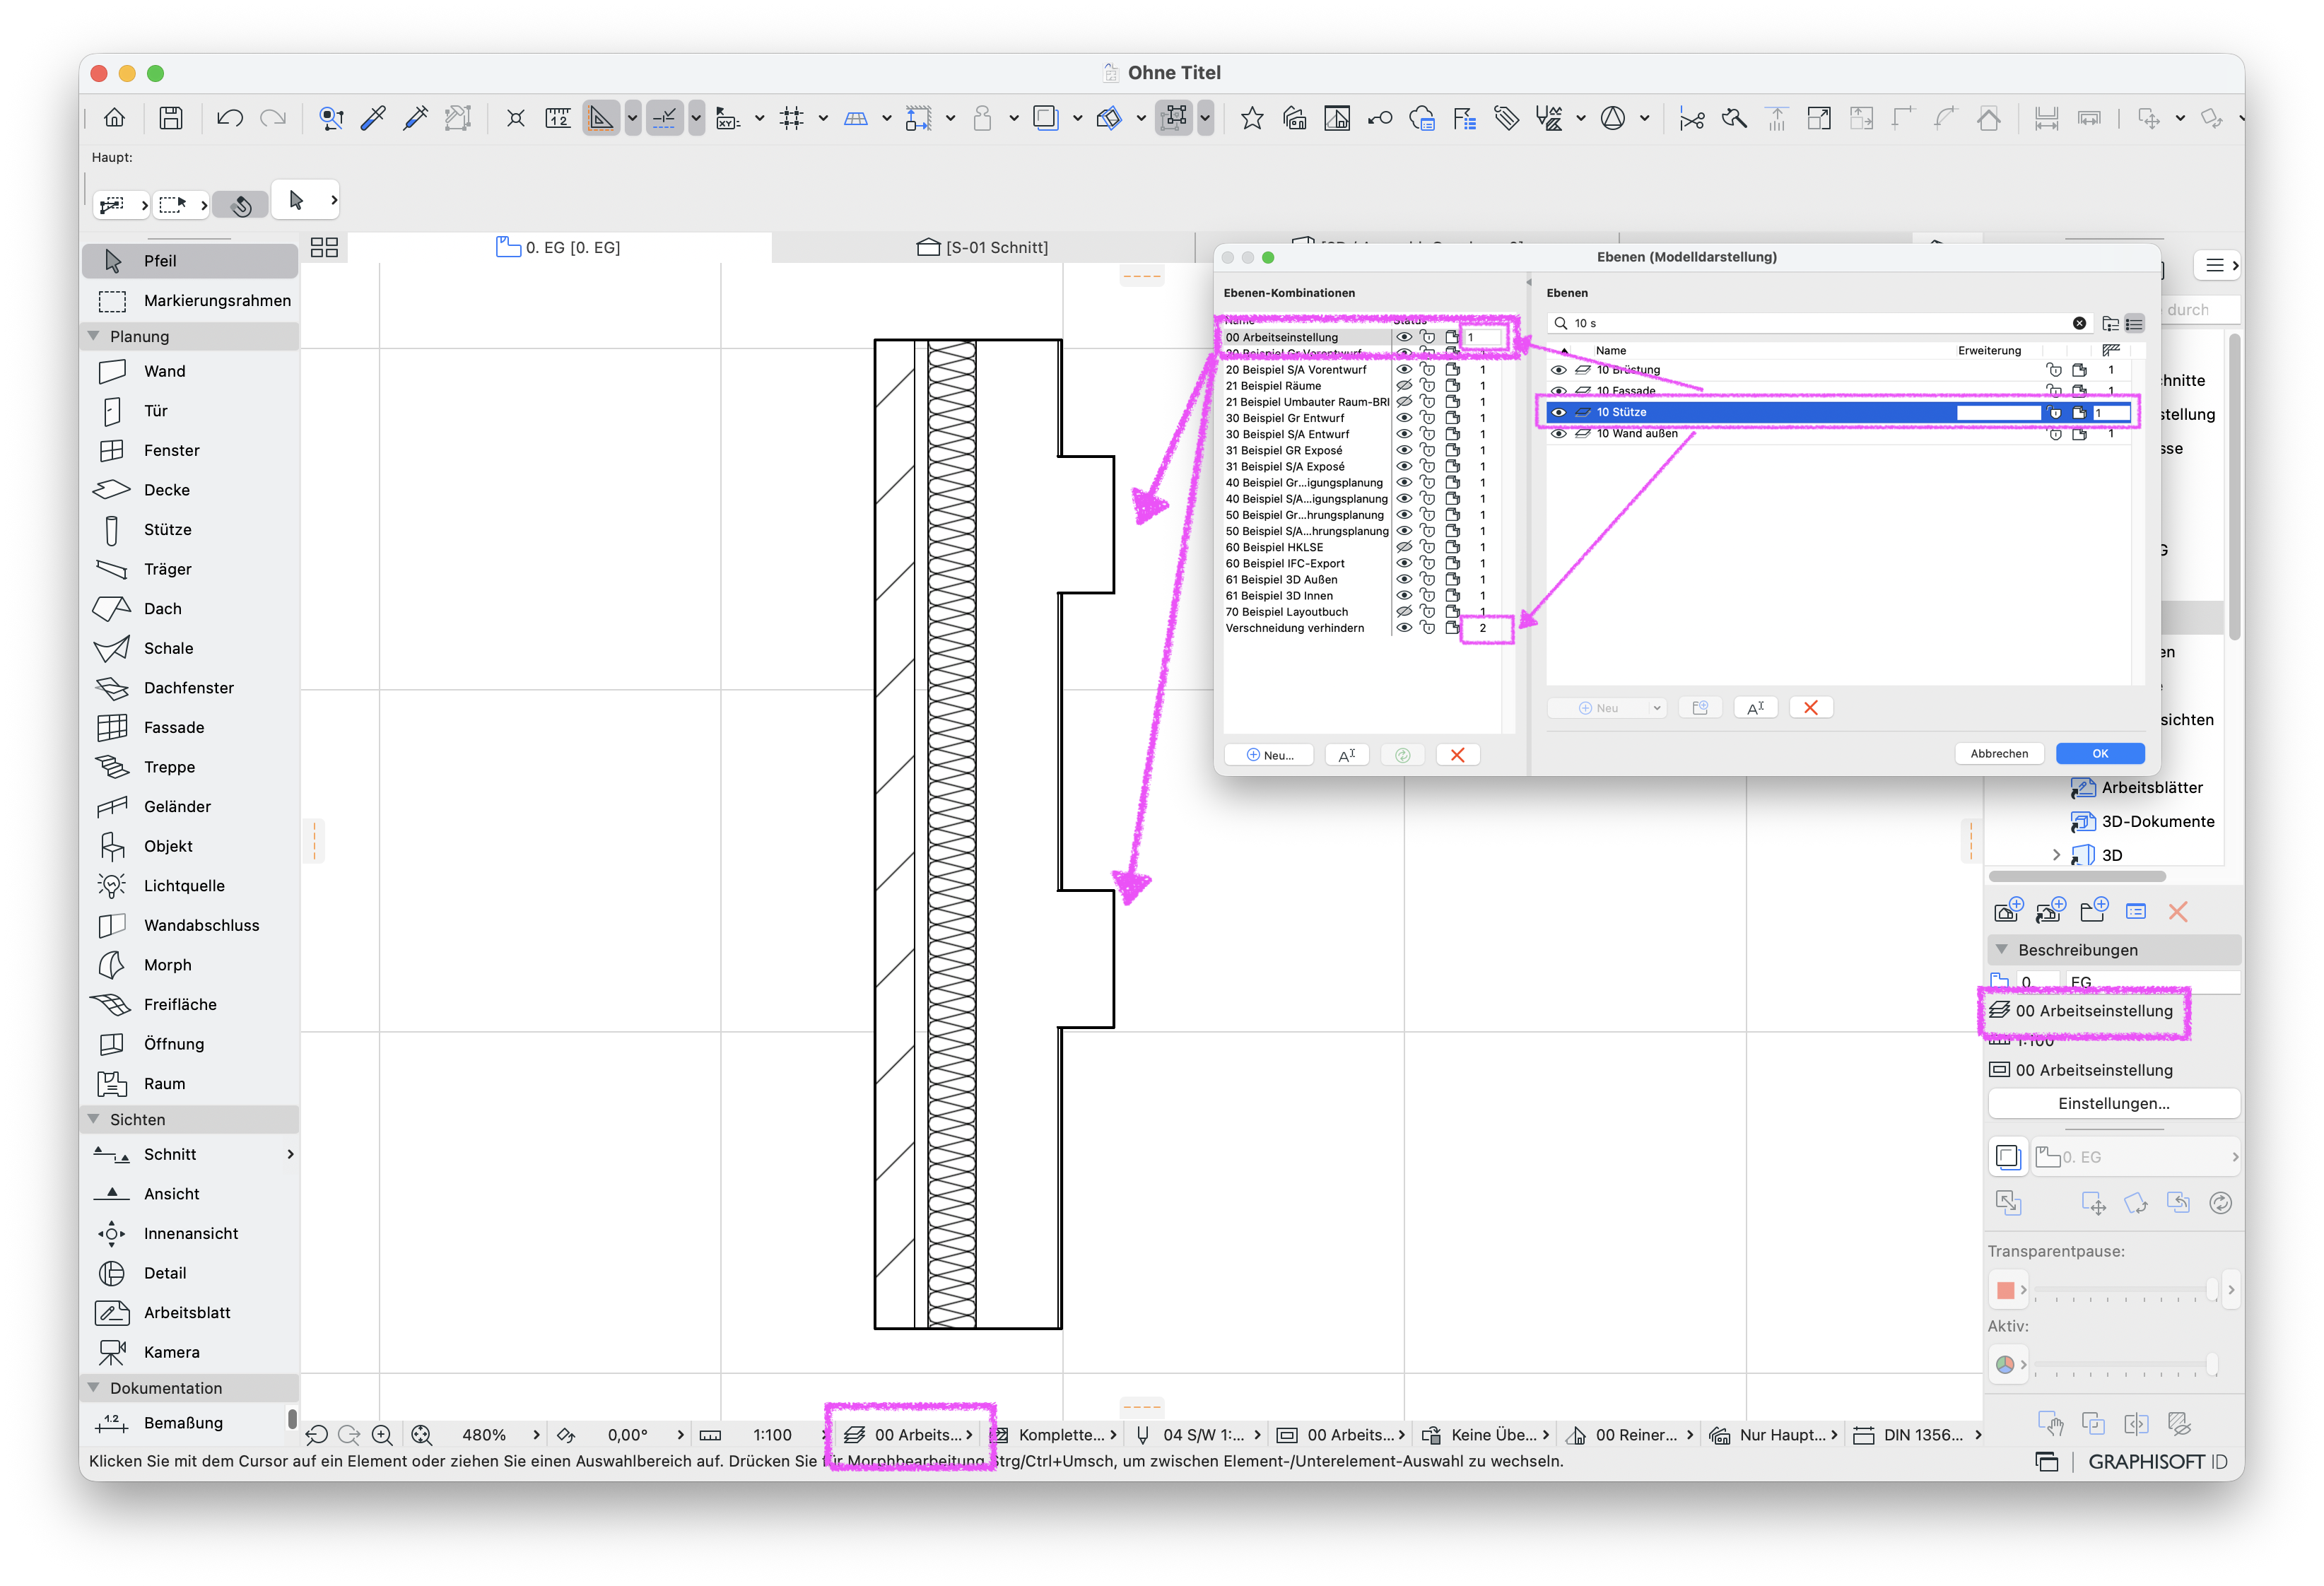Confirm layer dialog with OK

click(2100, 753)
